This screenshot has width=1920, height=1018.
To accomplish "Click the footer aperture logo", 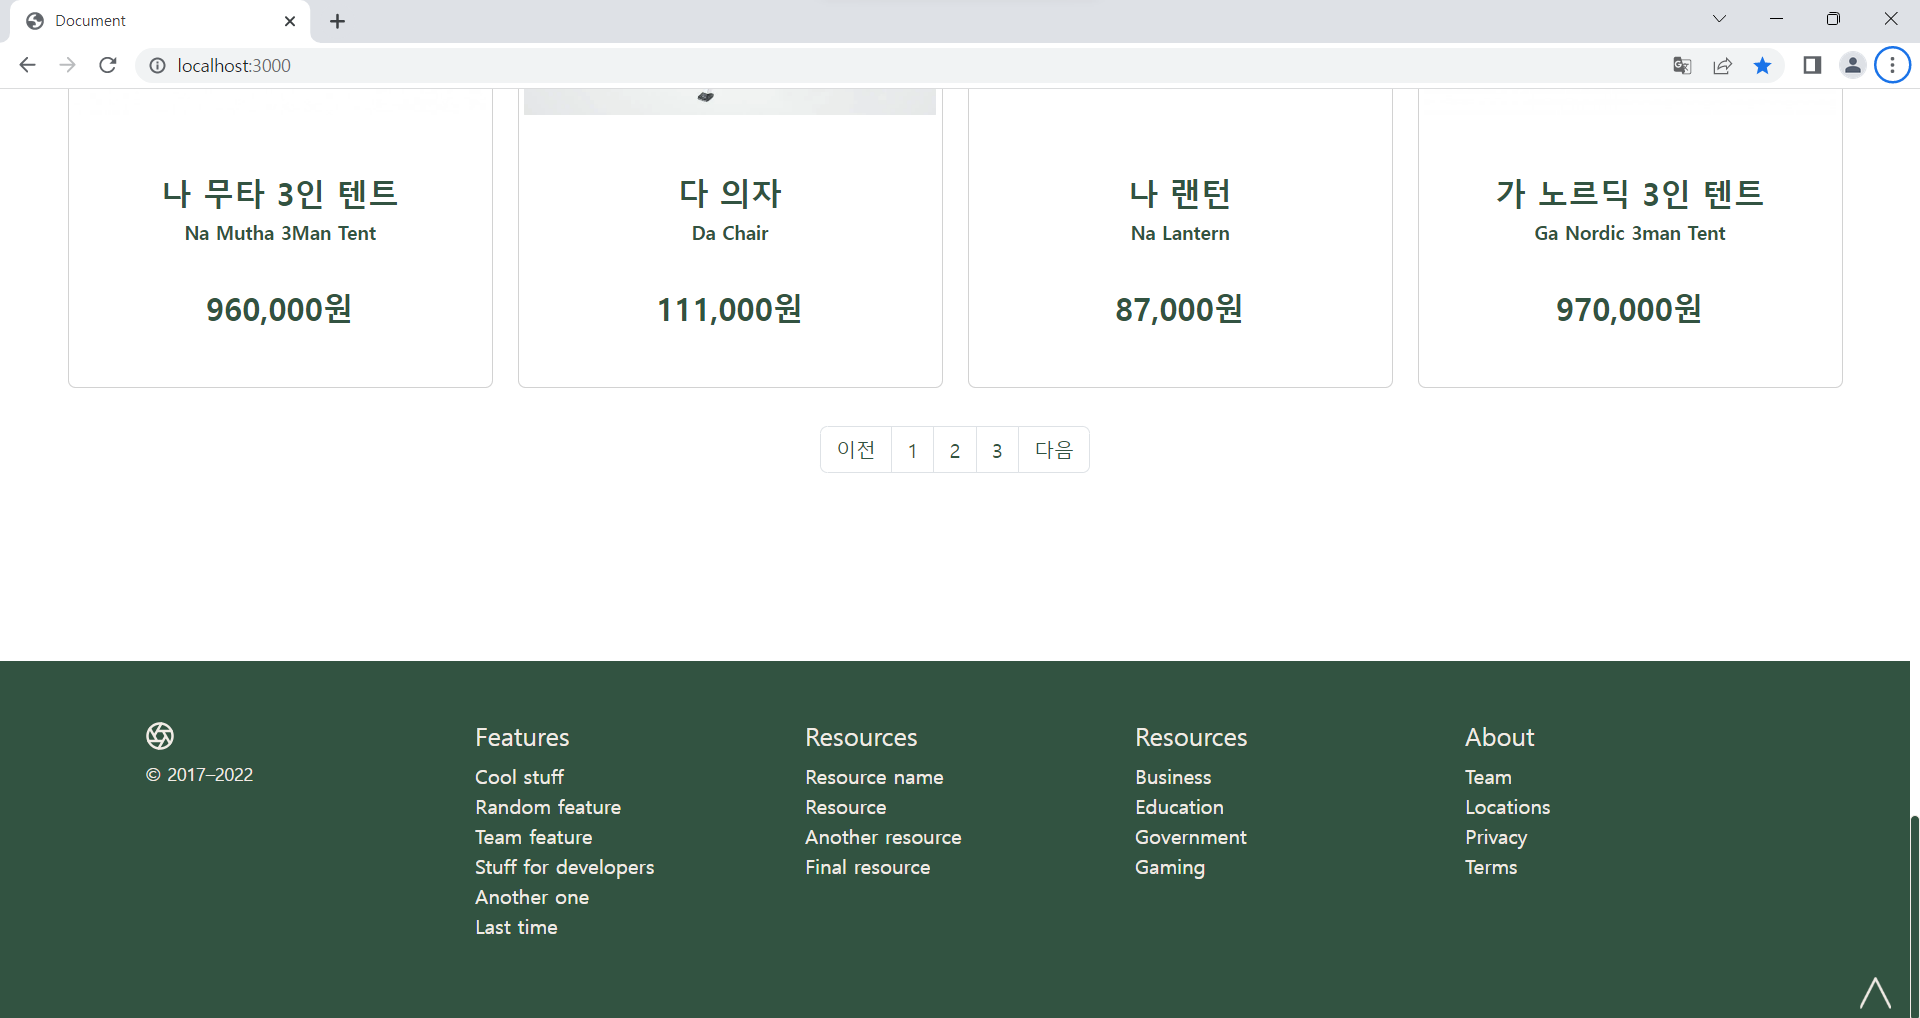I will 160,736.
